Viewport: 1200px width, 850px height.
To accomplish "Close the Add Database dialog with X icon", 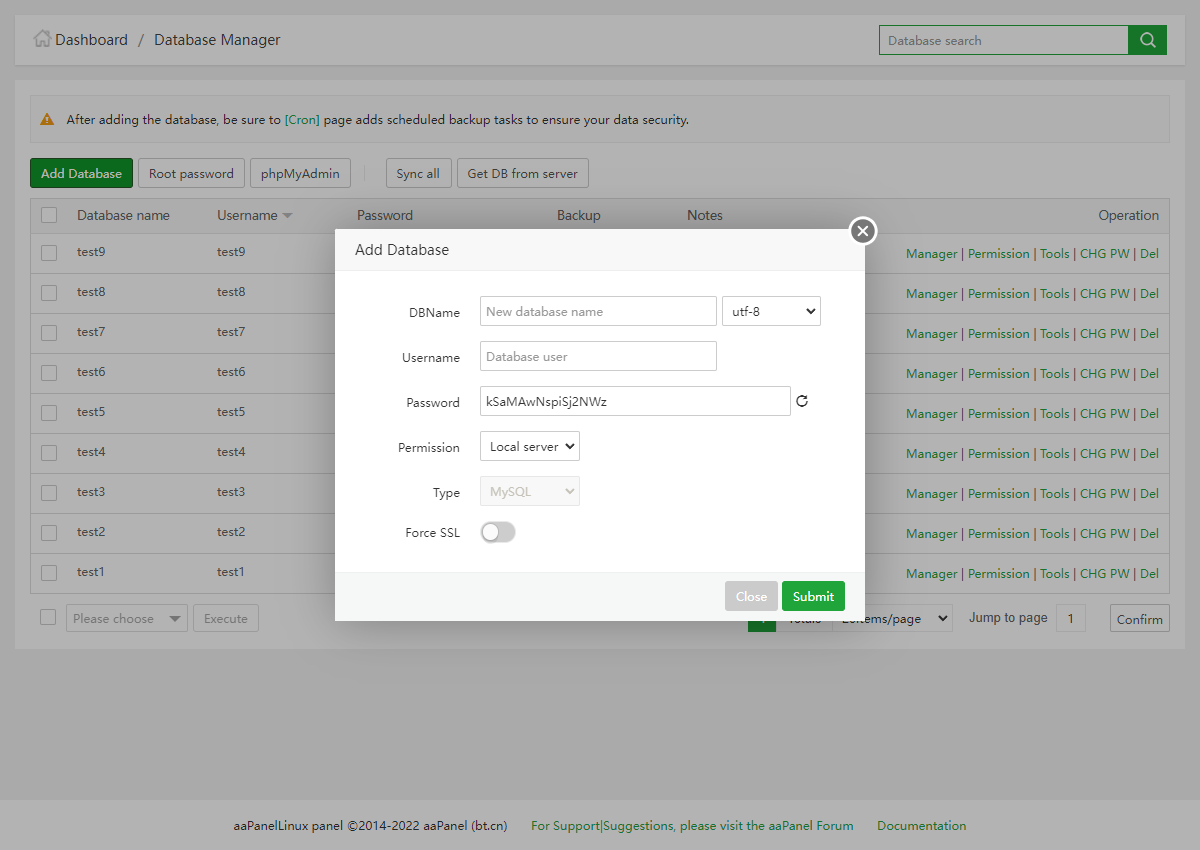I will (x=863, y=231).
